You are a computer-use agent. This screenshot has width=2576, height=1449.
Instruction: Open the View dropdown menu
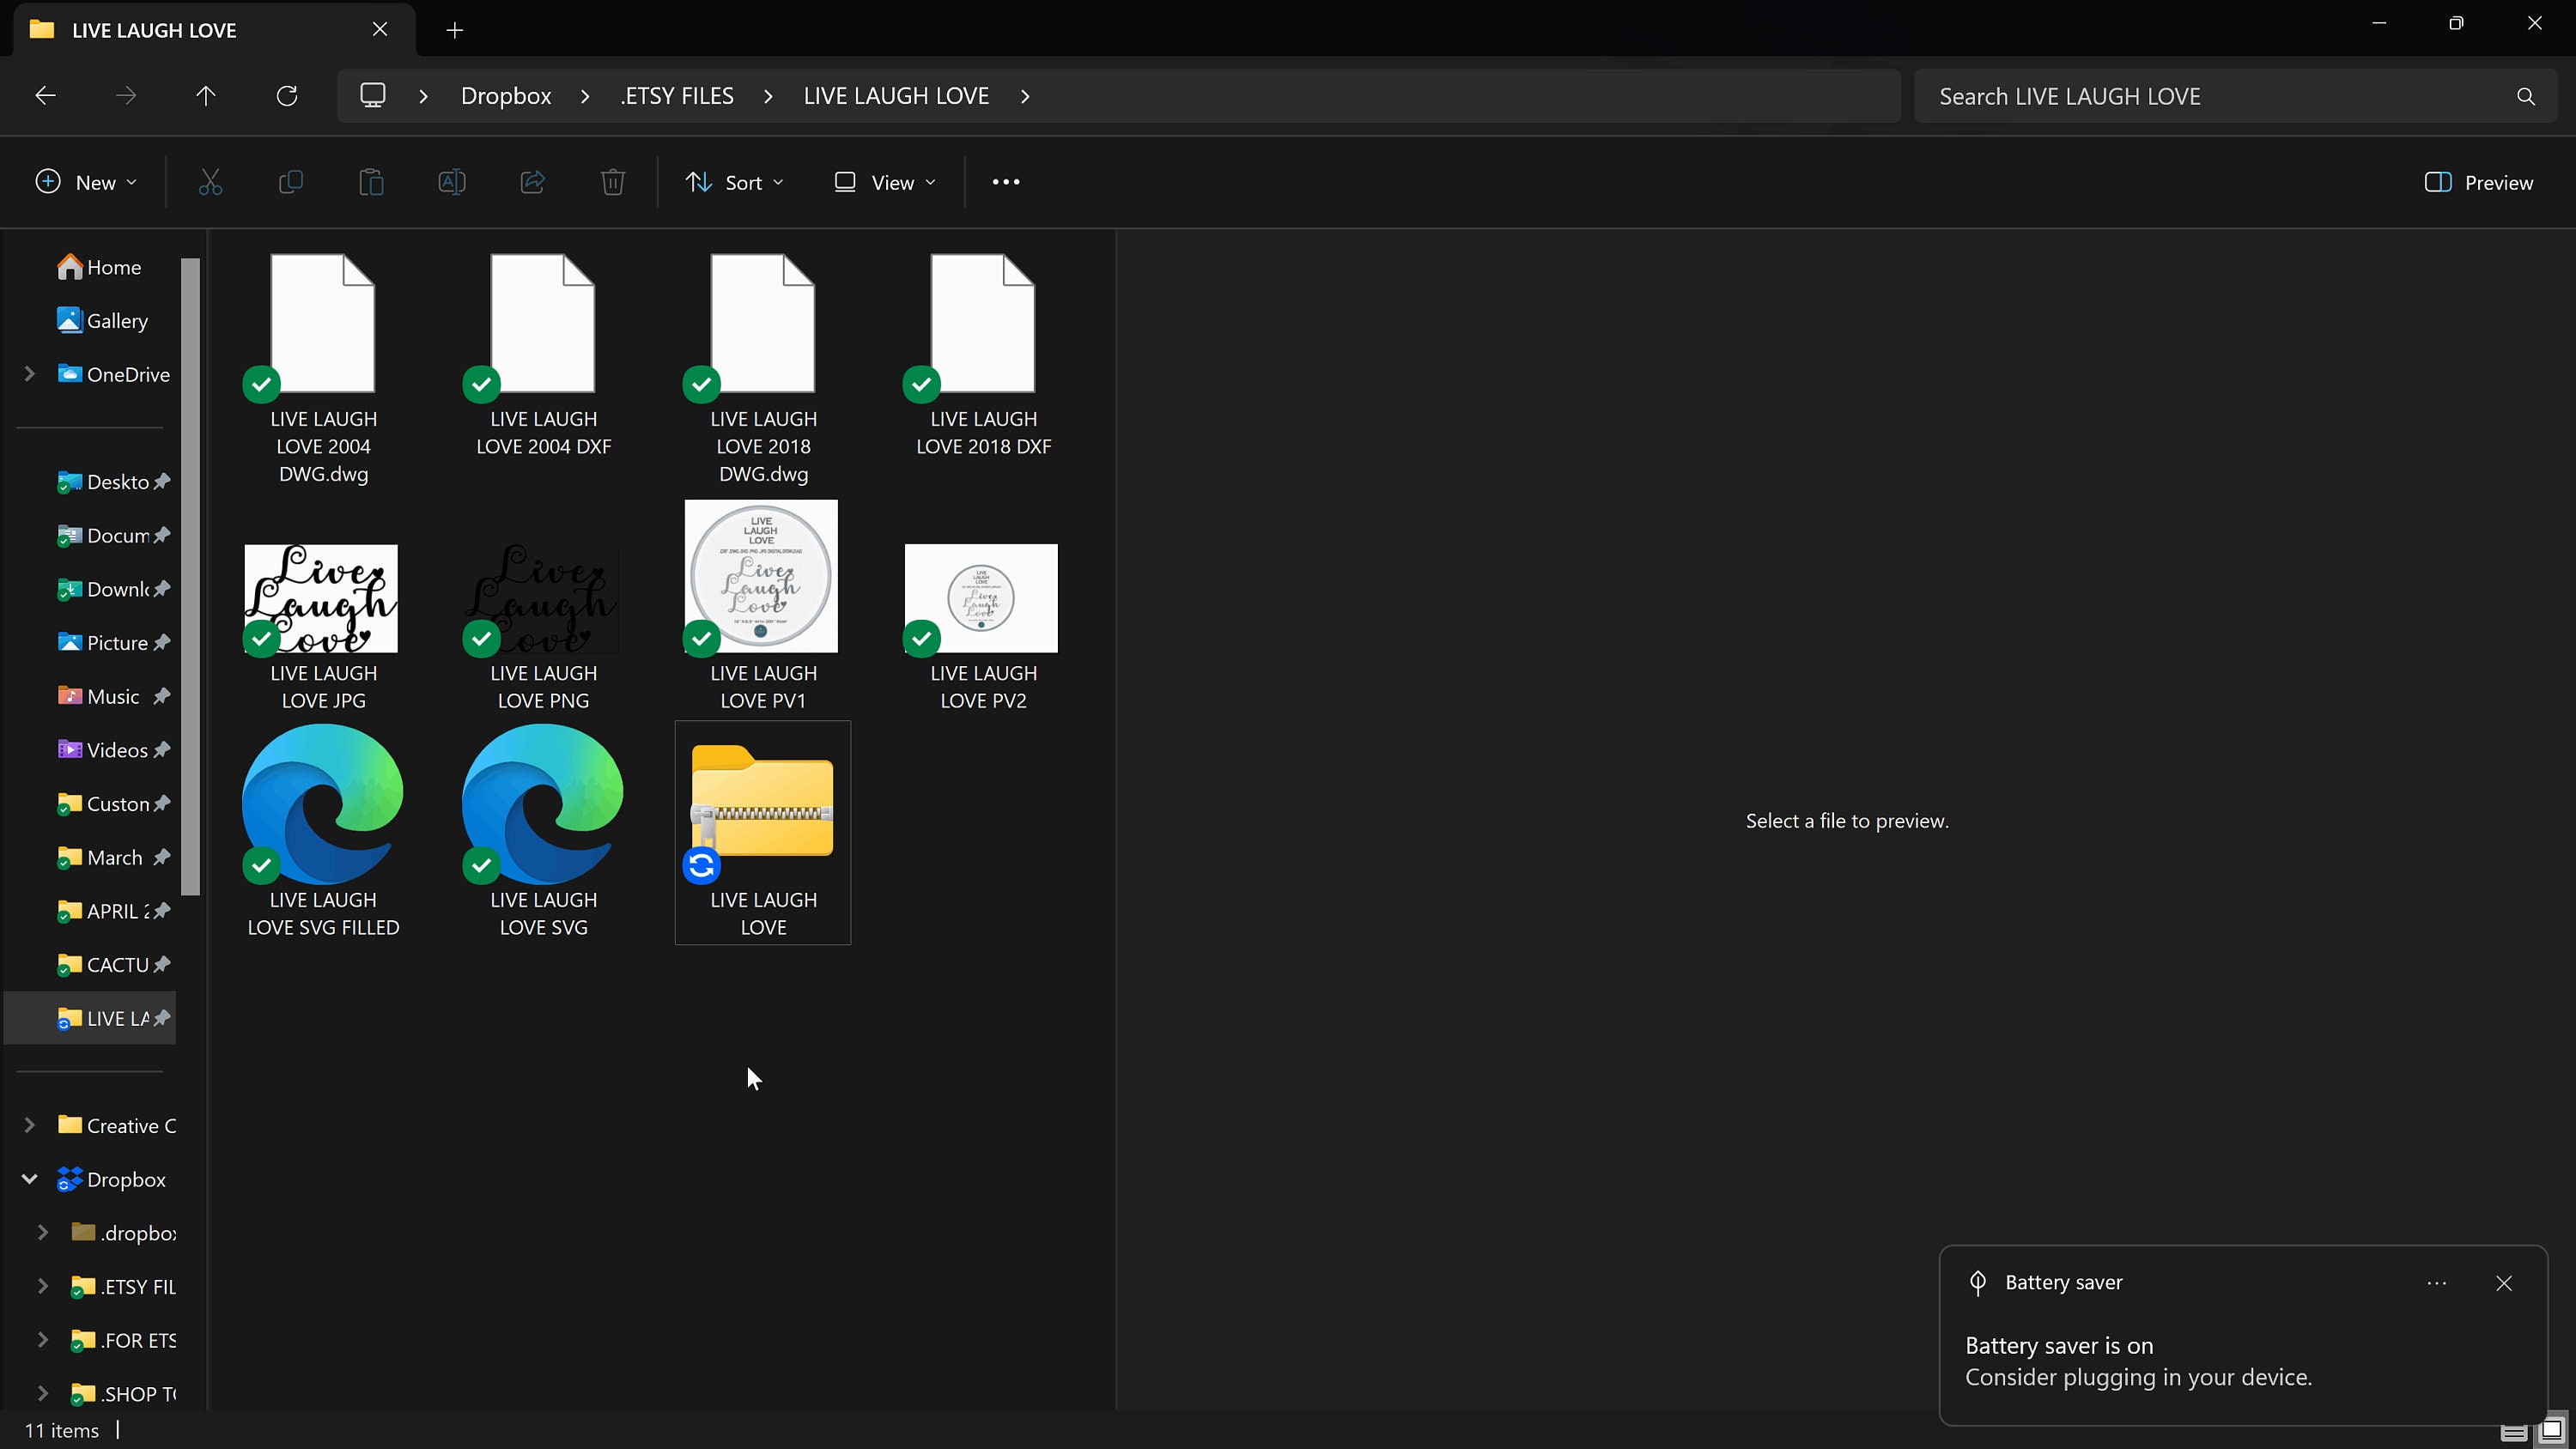point(885,182)
